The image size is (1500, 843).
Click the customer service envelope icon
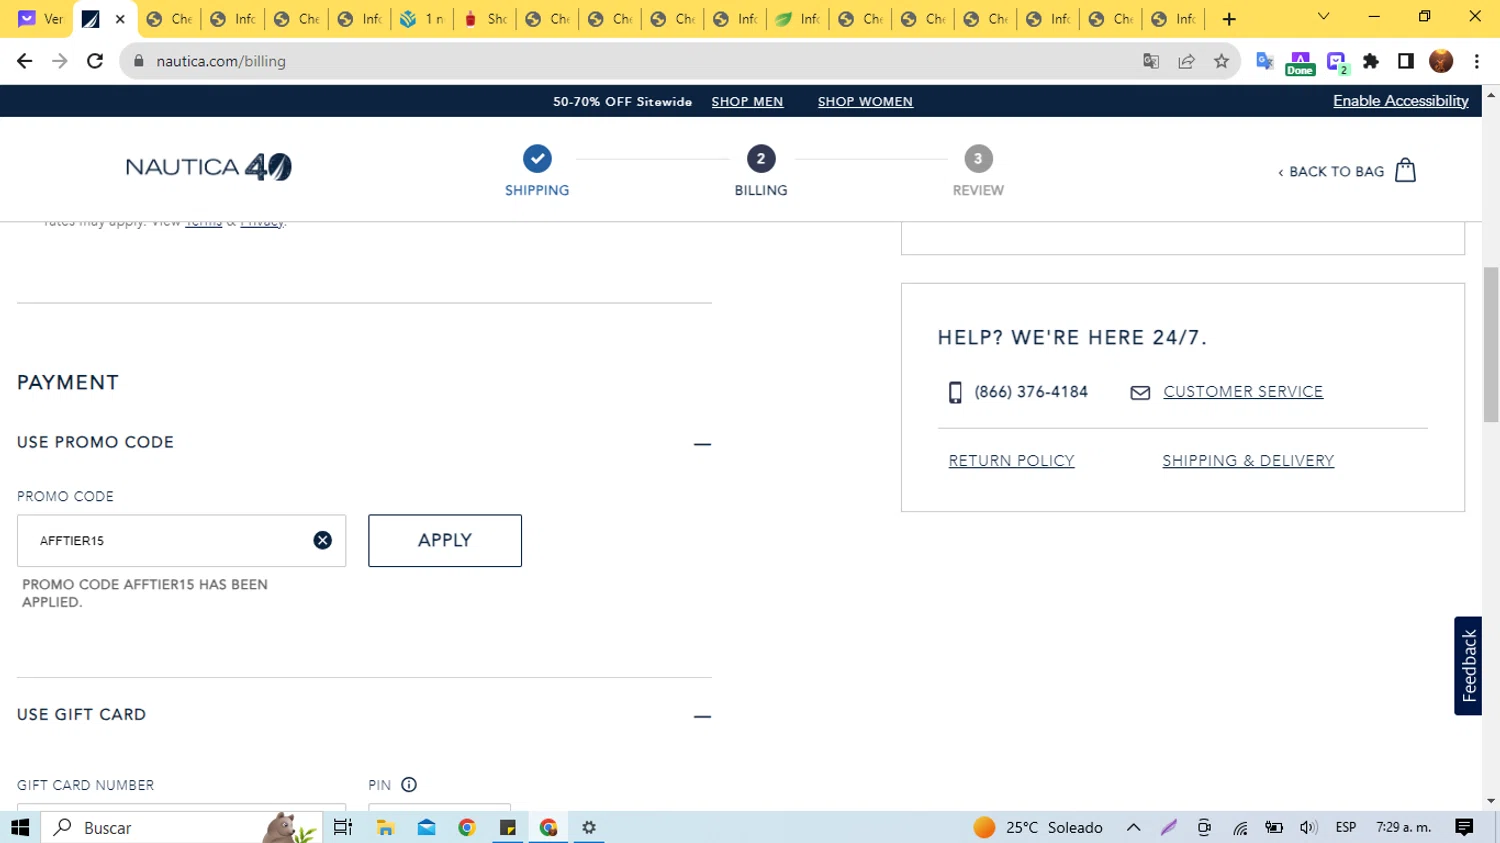click(x=1140, y=393)
